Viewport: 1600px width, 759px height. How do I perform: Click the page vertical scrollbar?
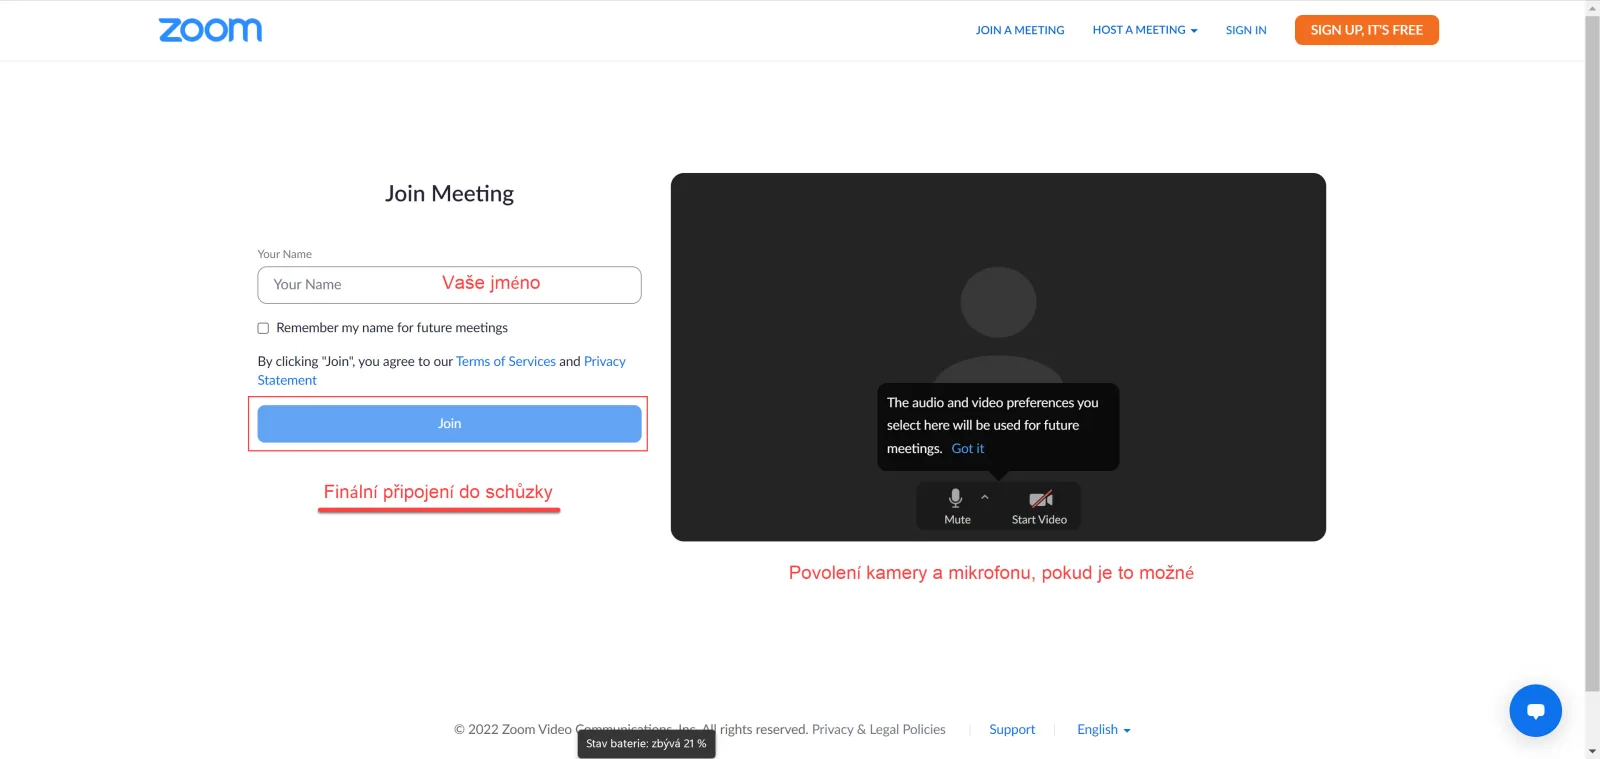(1592, 353)
